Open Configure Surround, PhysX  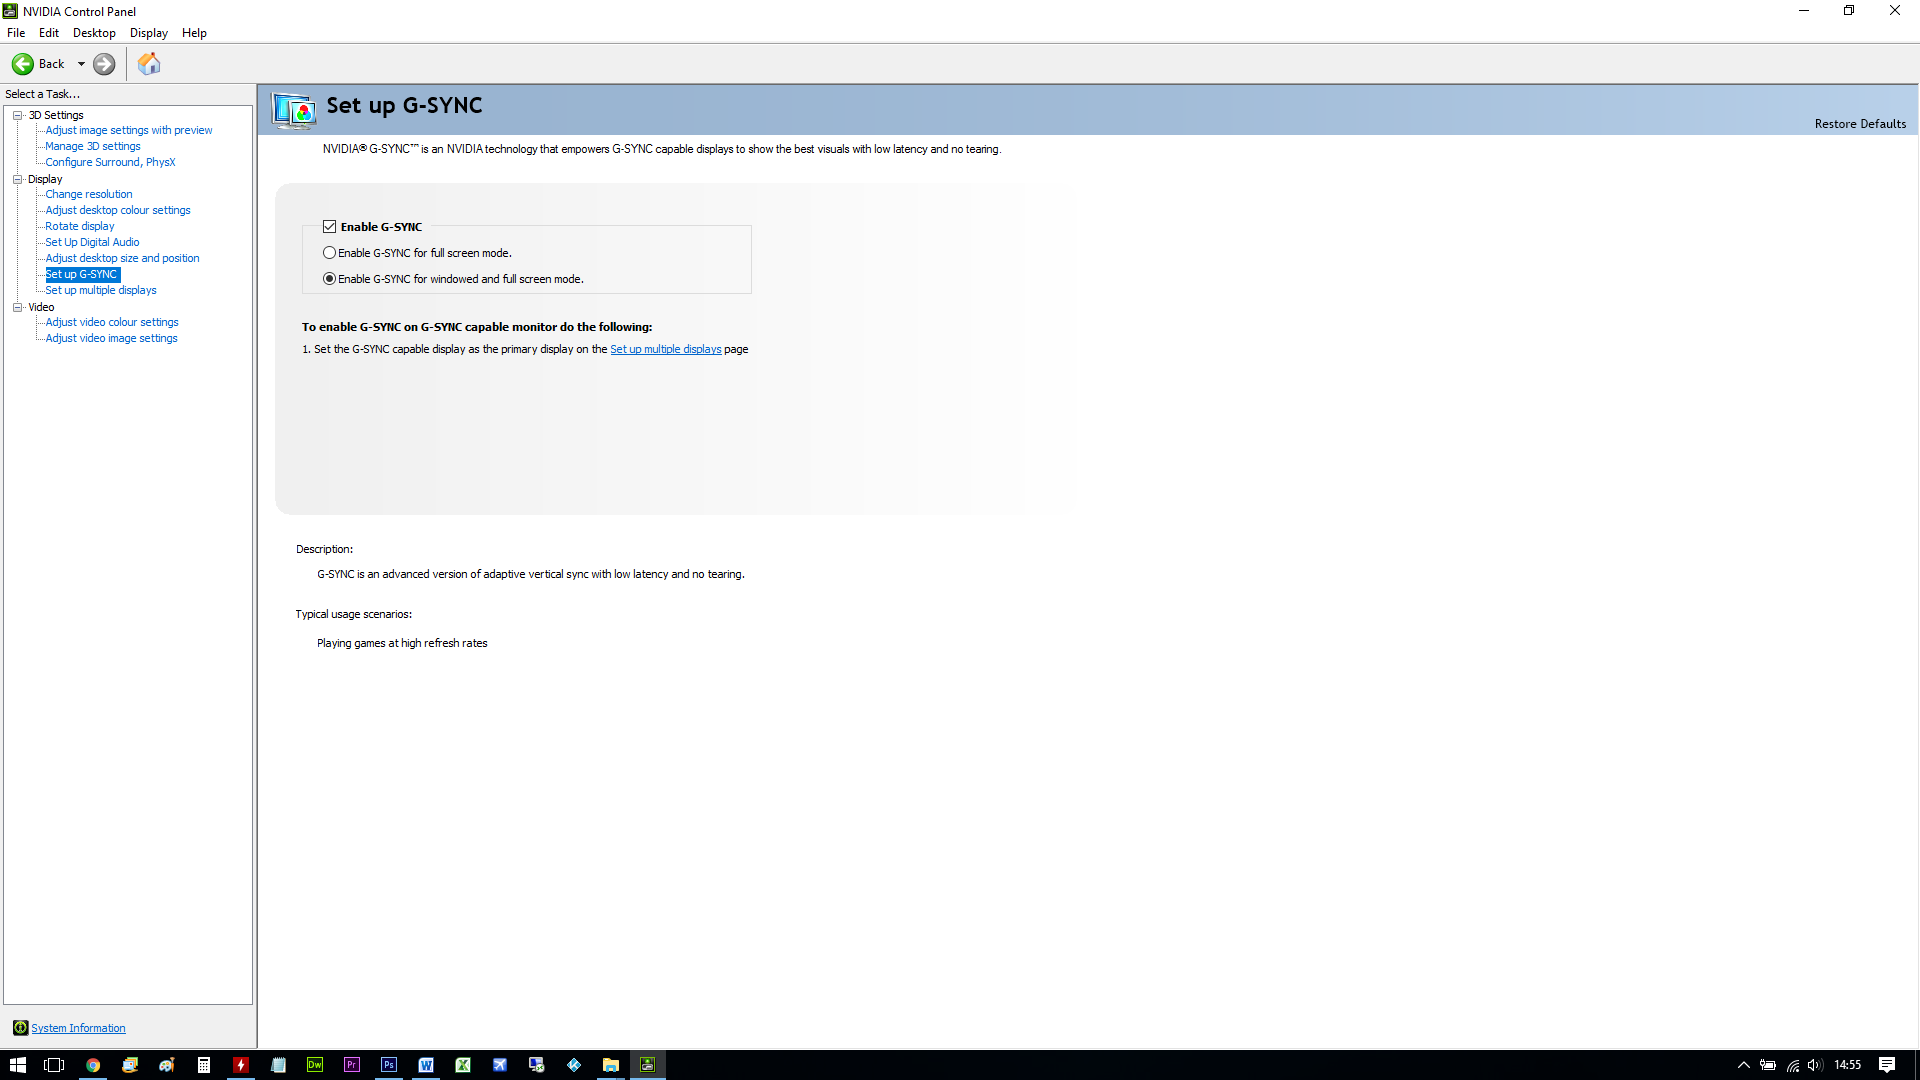[x=110, y=162]
